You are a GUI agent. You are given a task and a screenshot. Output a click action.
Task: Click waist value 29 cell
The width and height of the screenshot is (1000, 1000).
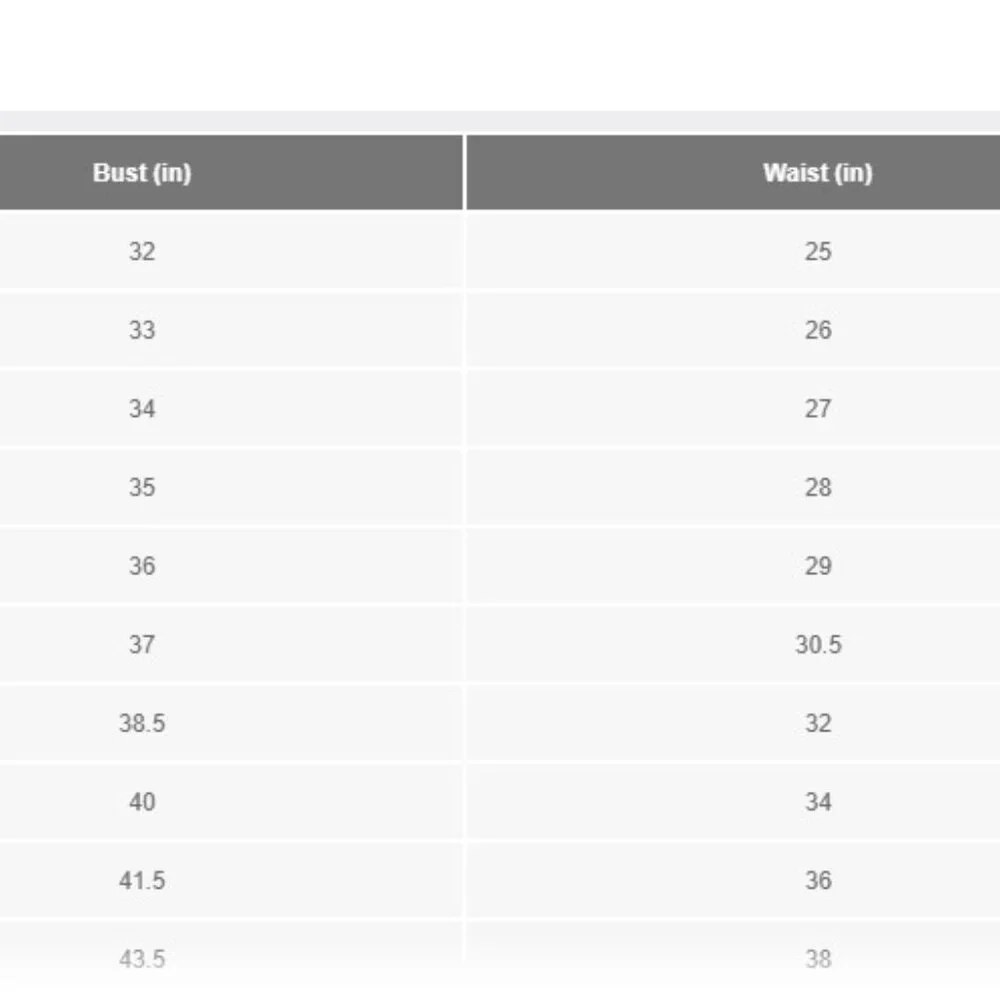pos(733,566)
